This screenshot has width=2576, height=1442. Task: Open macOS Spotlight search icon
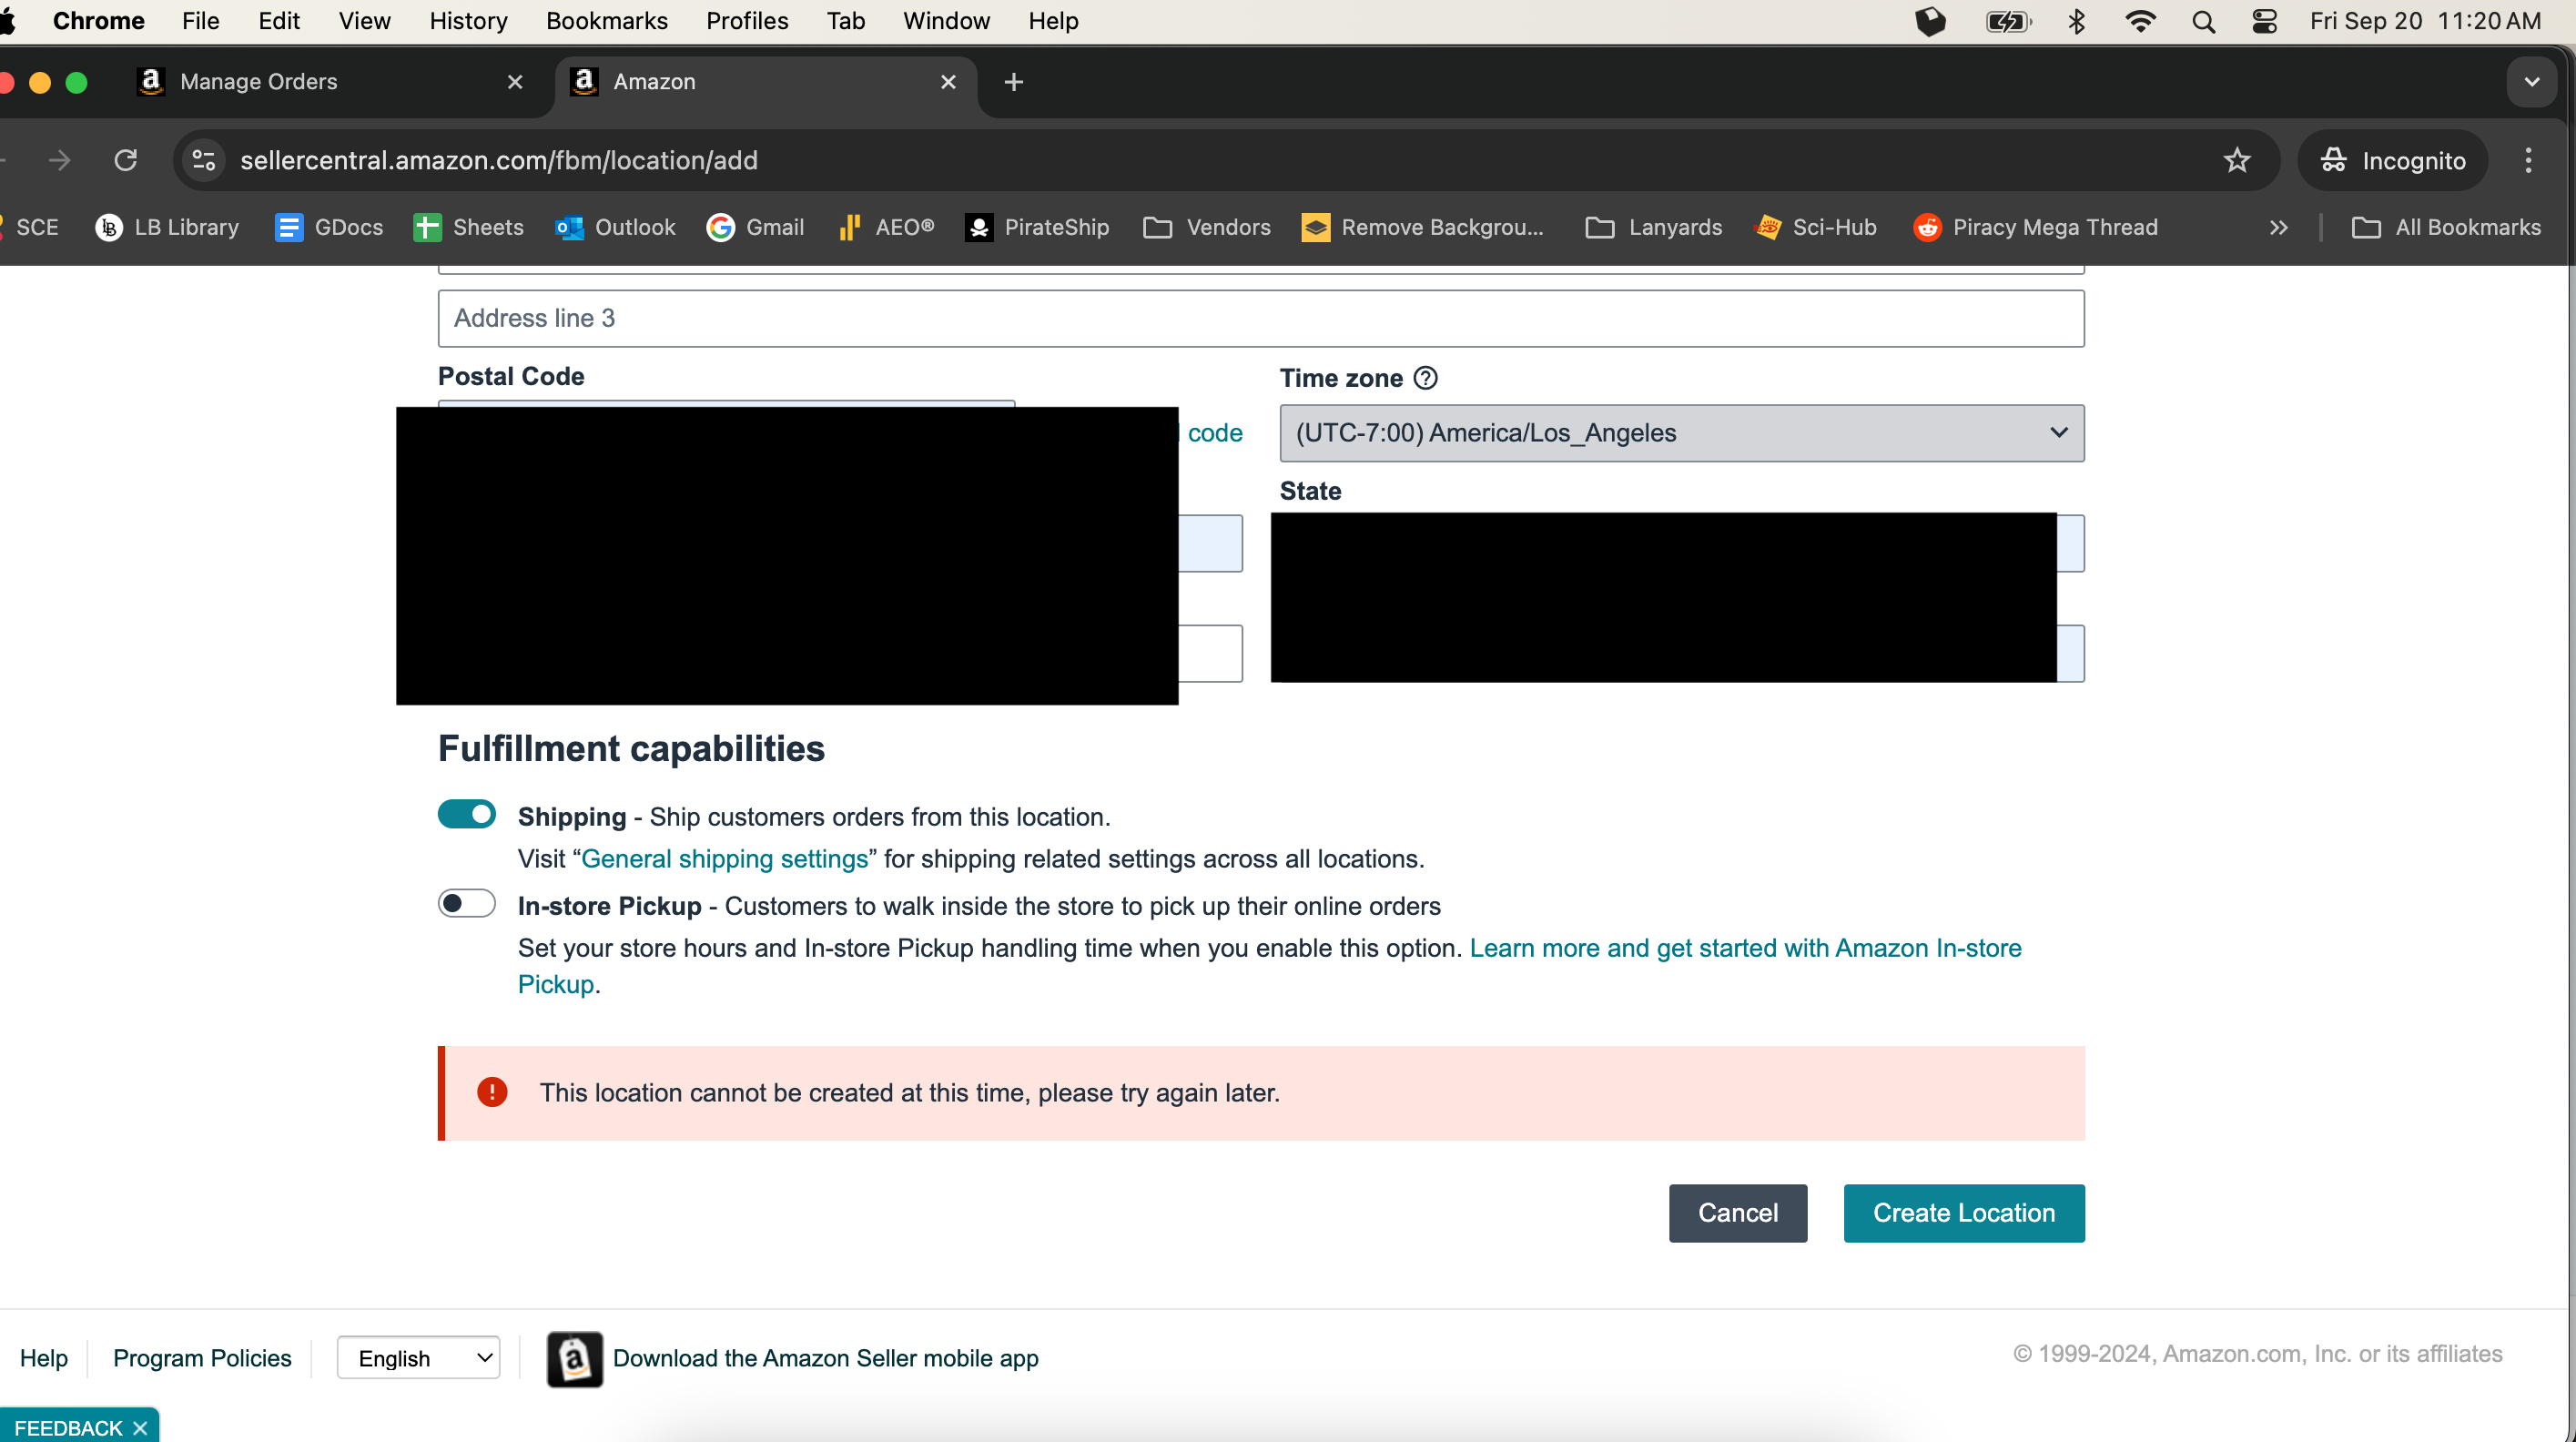tap(2203, 21)
